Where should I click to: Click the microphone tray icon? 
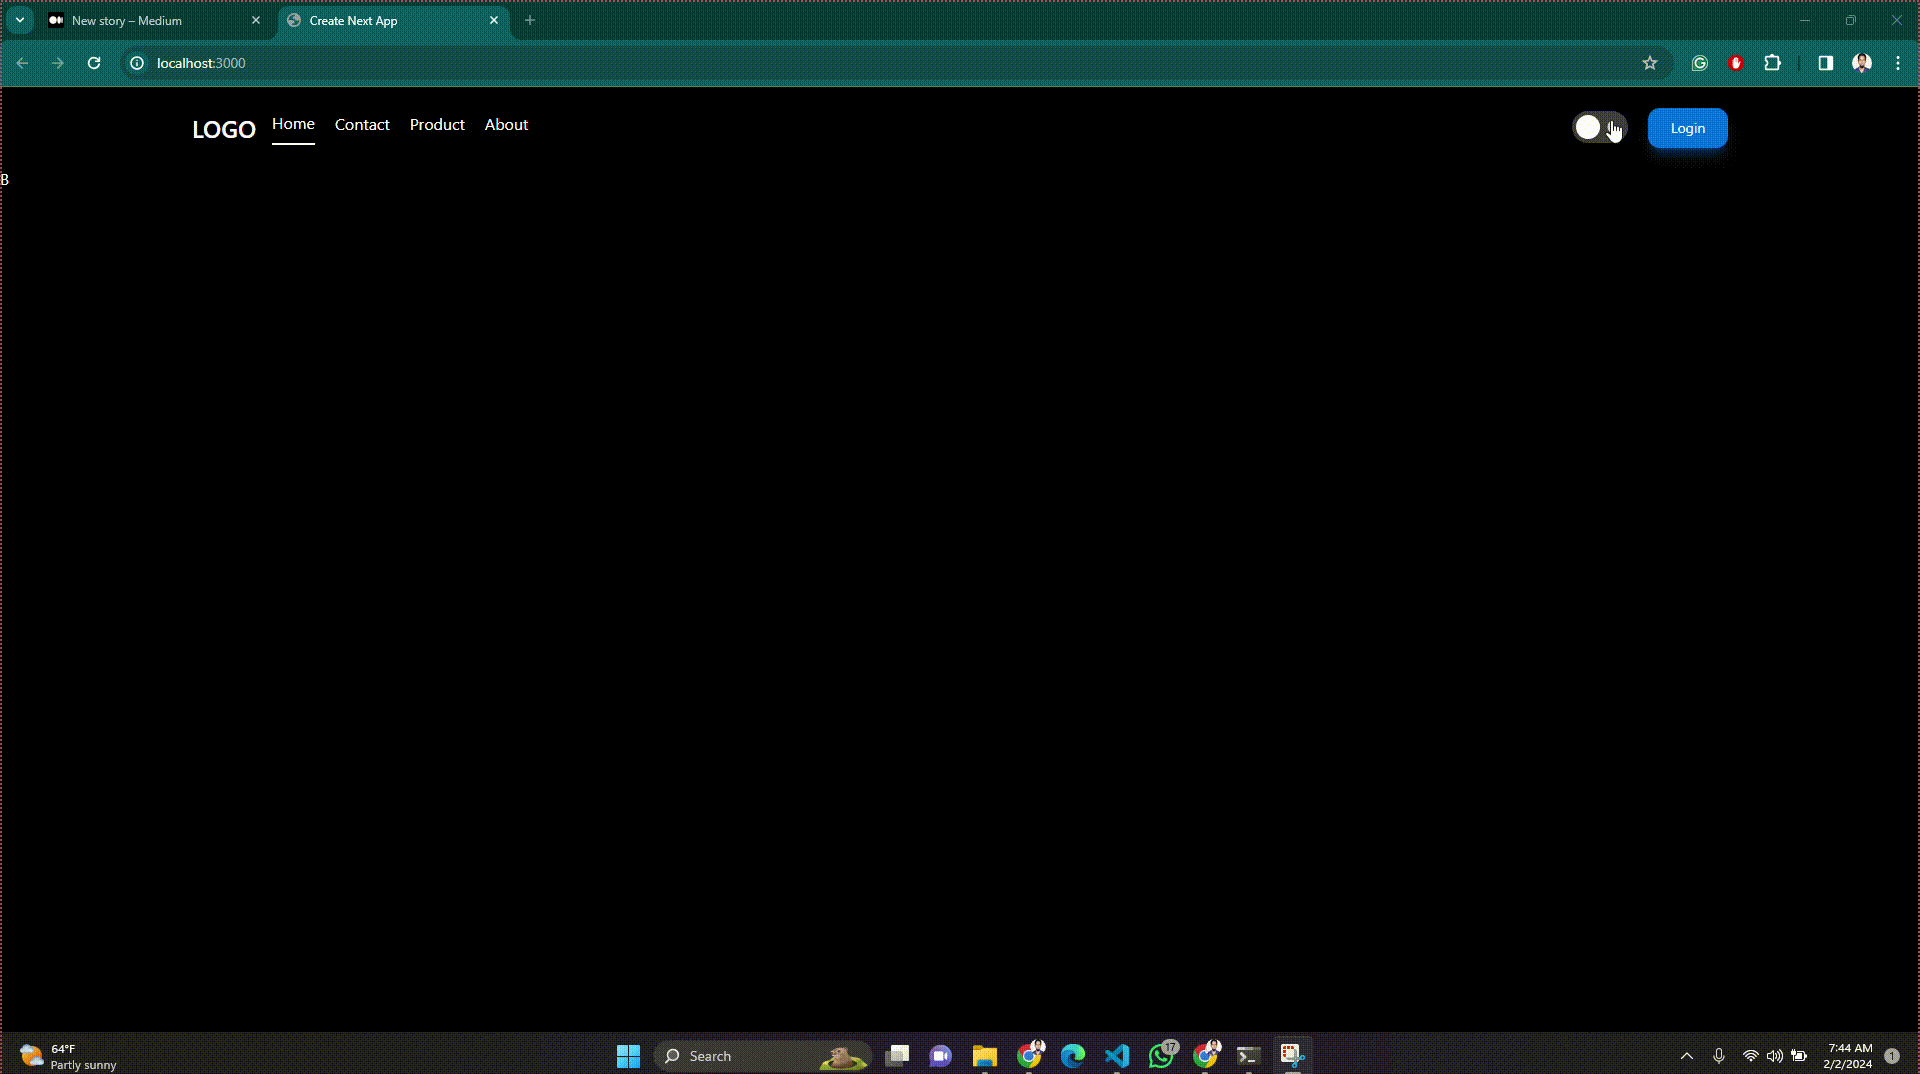pos(1719,1056)
